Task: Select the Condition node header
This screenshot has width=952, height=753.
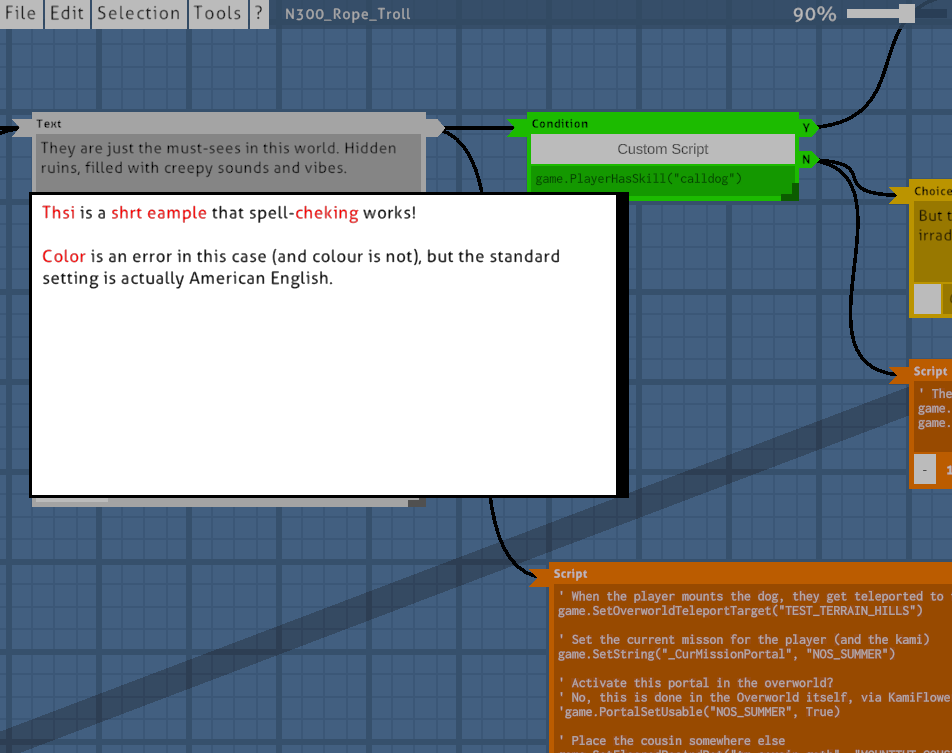Action: click(x=663, y=123)
